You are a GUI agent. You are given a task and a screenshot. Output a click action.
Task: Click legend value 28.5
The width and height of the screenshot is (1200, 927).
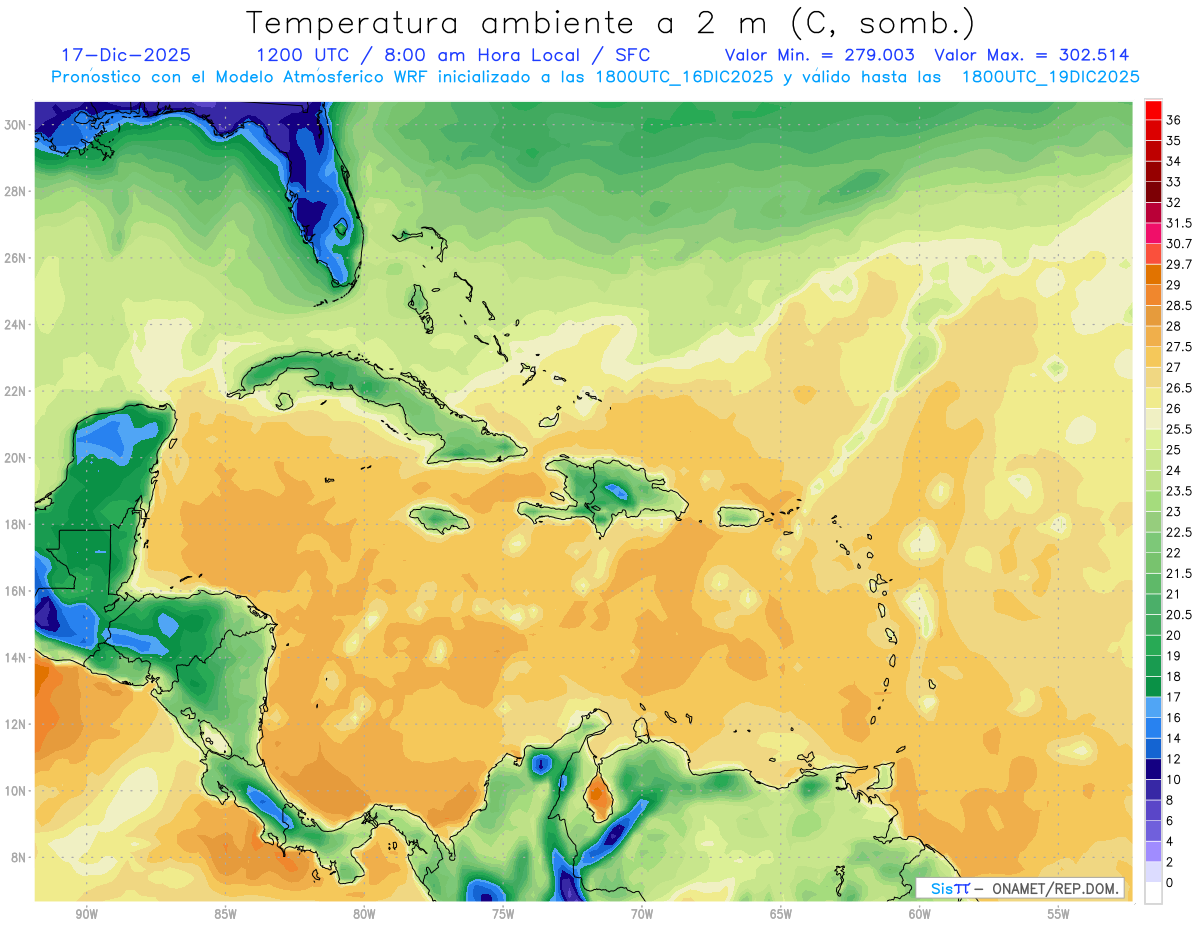click(1179, 305)
